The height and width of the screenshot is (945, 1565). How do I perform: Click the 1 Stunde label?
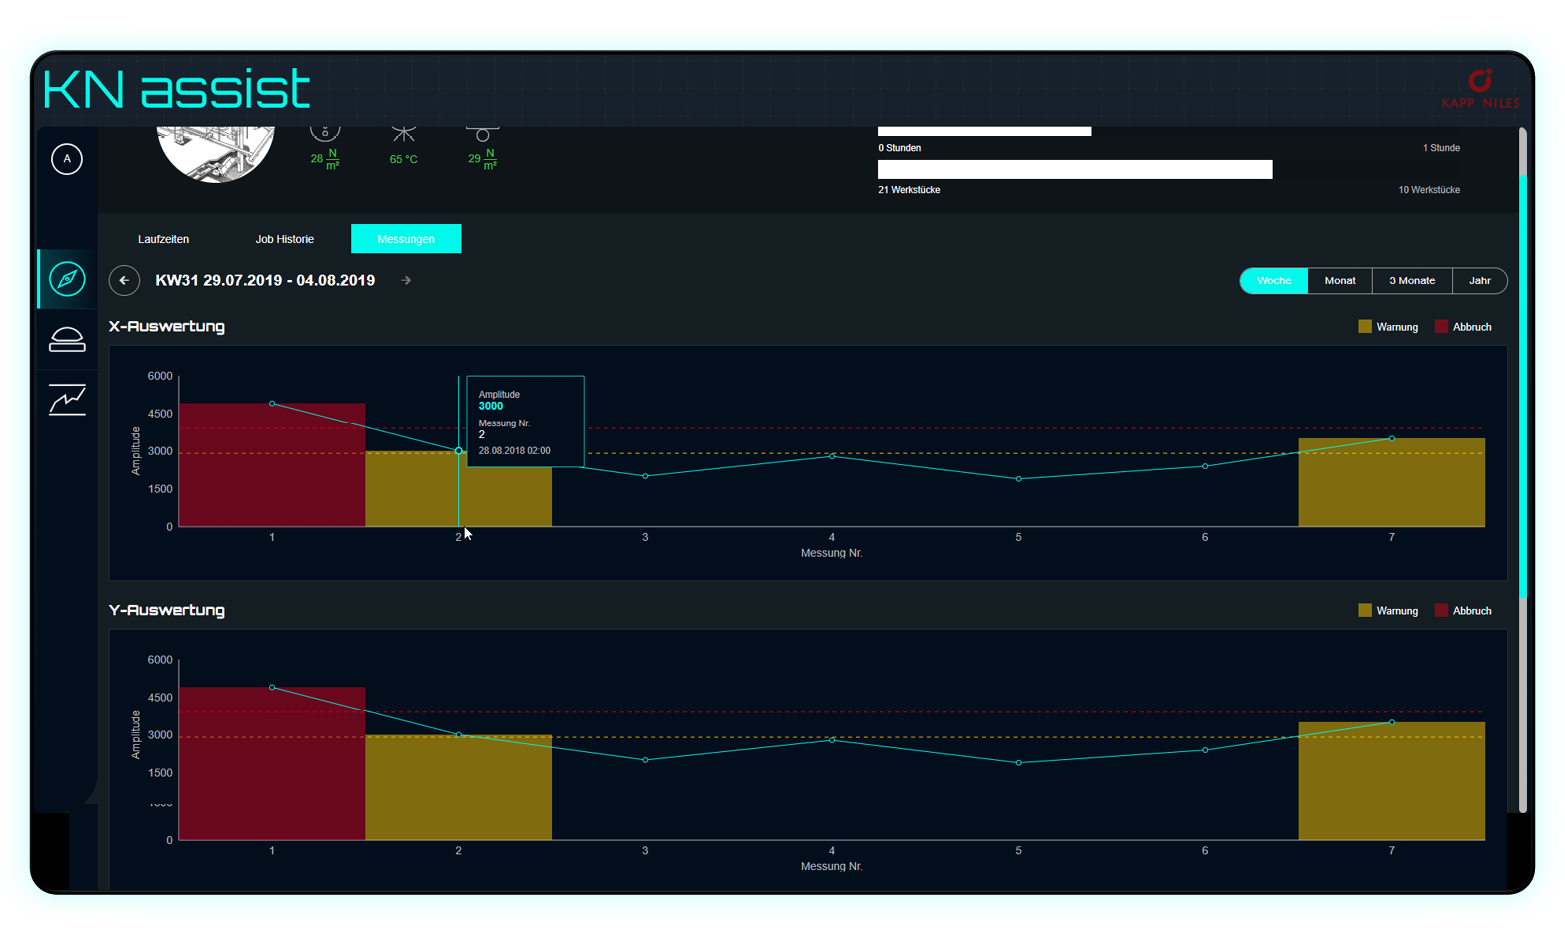pyautogui.click(x=1442, y=148)
